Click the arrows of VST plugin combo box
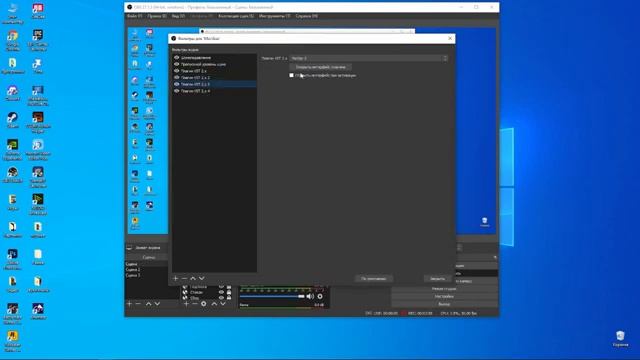 (x=445, y=58)
